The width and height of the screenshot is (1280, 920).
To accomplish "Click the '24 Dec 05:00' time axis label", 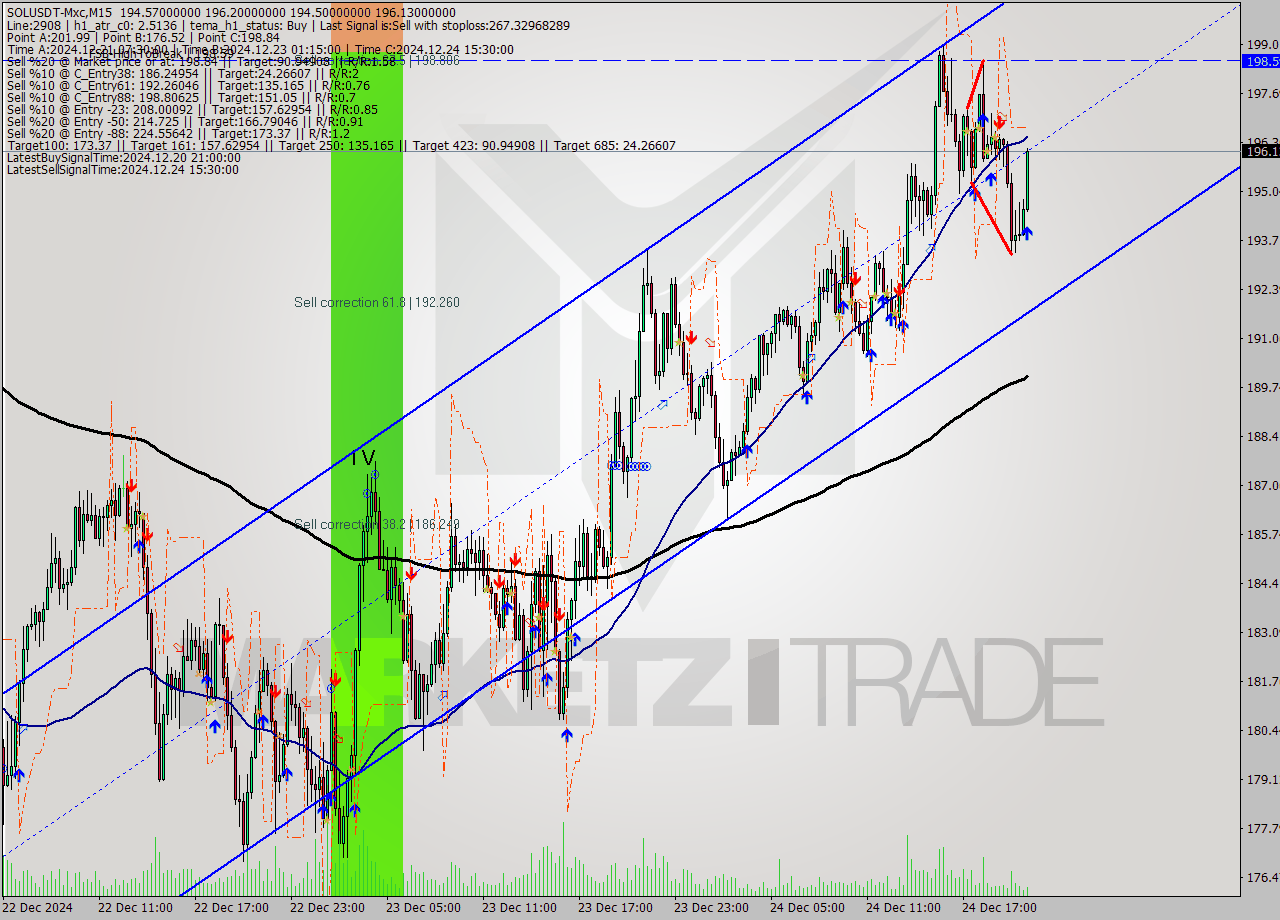I will pos(808,908).
